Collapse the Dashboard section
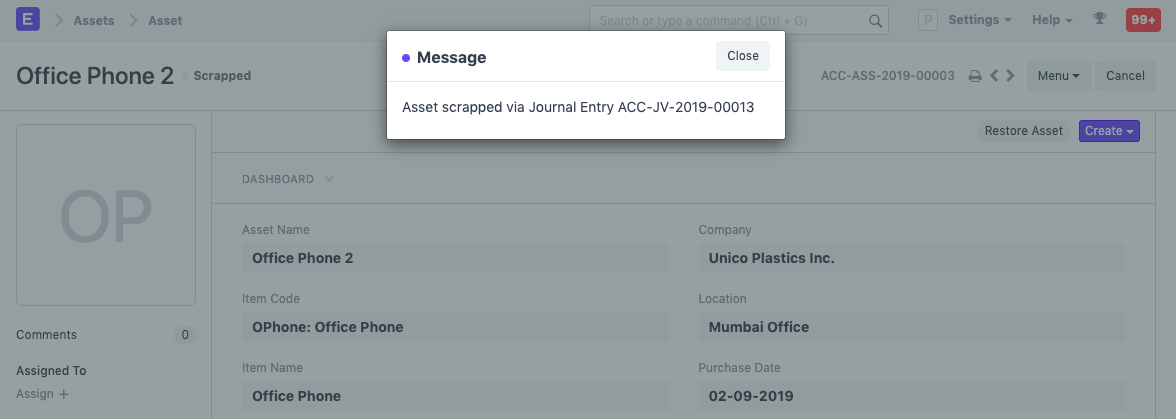 tap(288, 179)
